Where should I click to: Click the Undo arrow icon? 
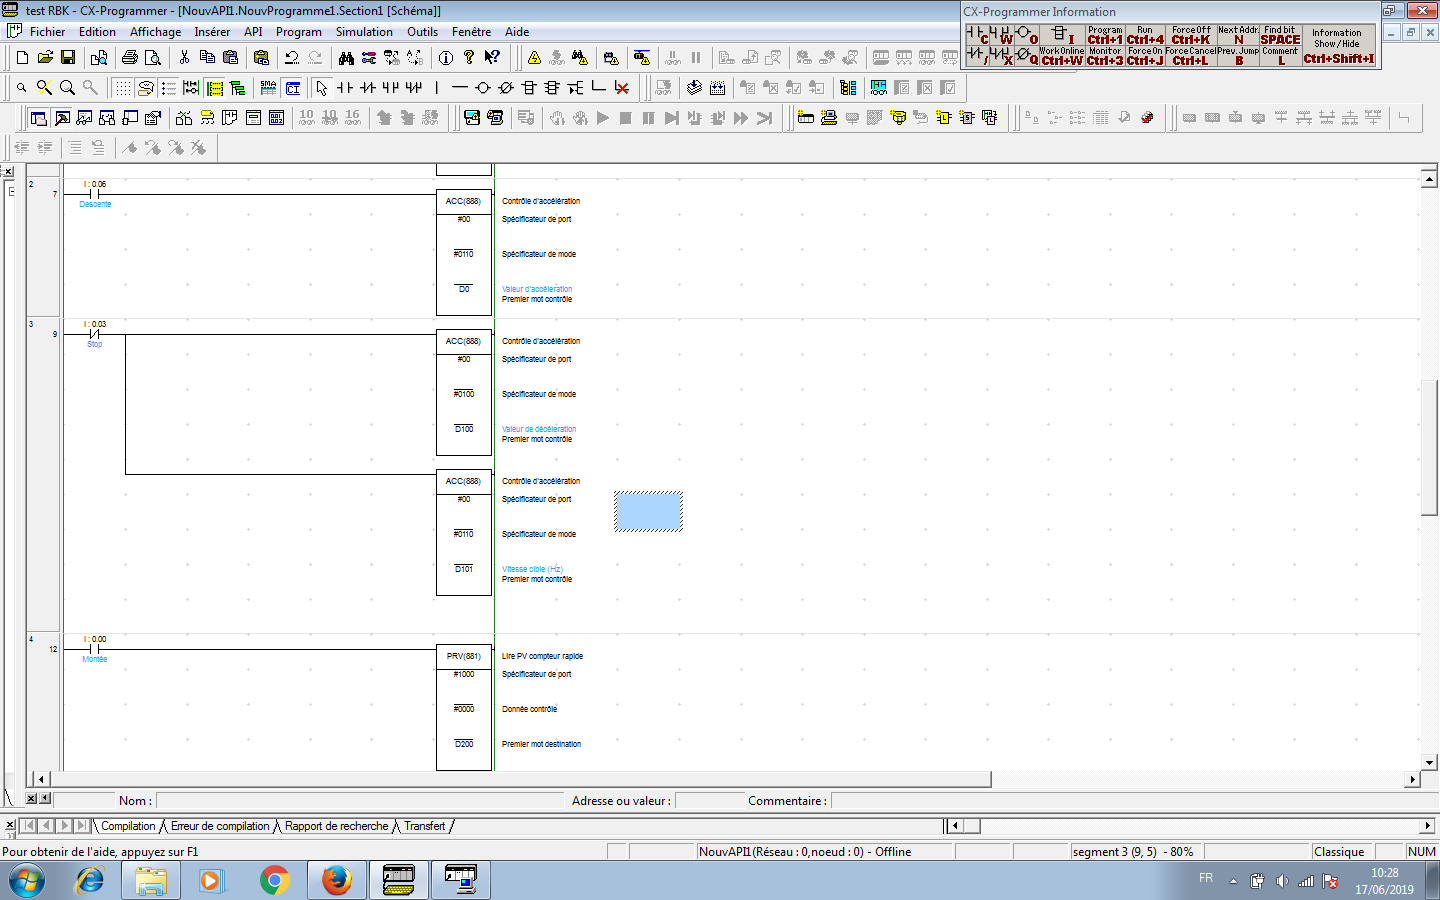click(292, 58)
